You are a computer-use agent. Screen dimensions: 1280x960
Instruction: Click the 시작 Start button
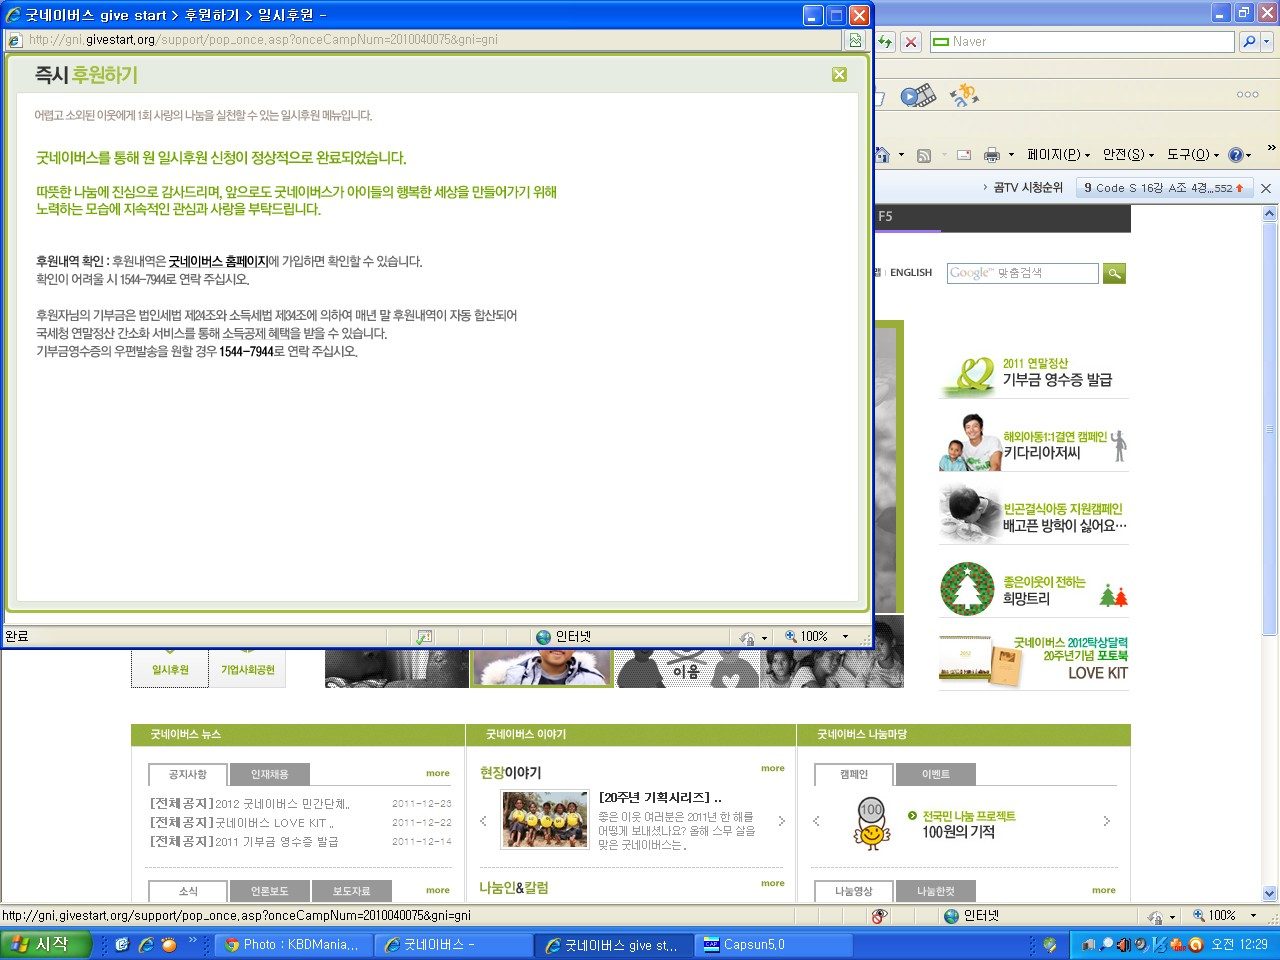coord(47,944)
